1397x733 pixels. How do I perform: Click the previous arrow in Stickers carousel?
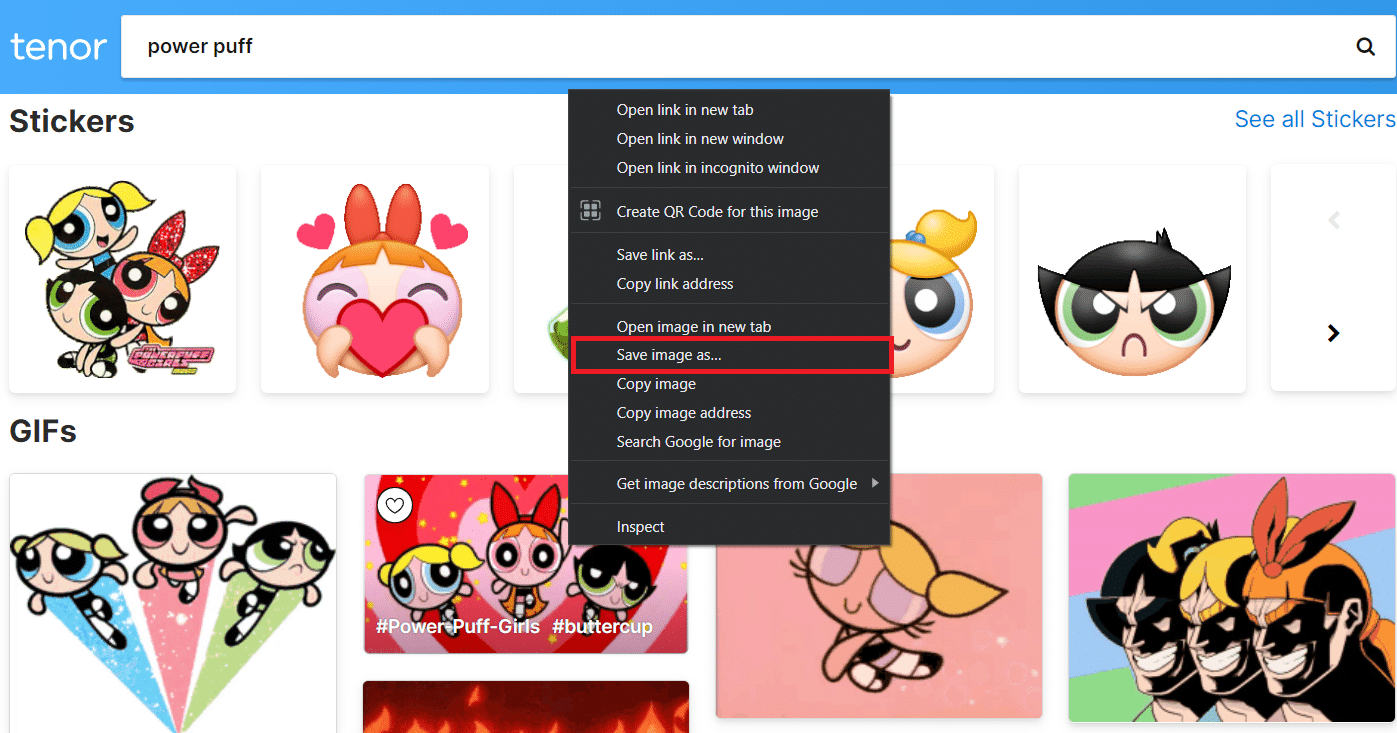click(1333, 220)
